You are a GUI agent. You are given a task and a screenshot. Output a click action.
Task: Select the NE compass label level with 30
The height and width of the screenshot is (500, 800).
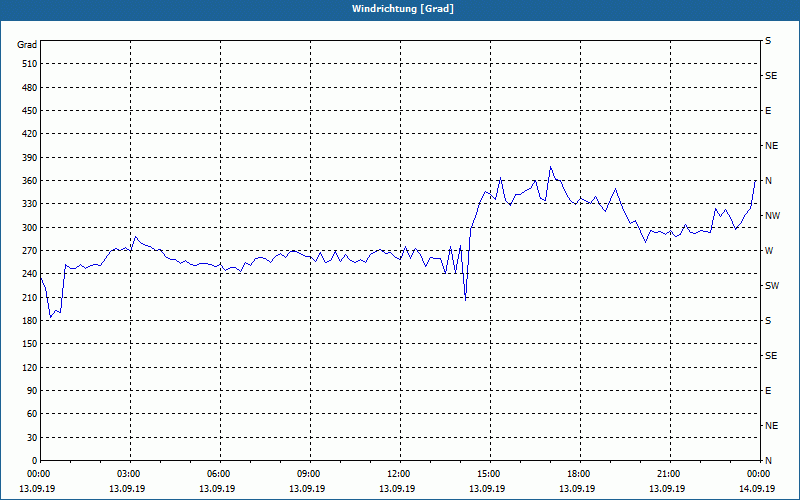(x=772, y=426)
